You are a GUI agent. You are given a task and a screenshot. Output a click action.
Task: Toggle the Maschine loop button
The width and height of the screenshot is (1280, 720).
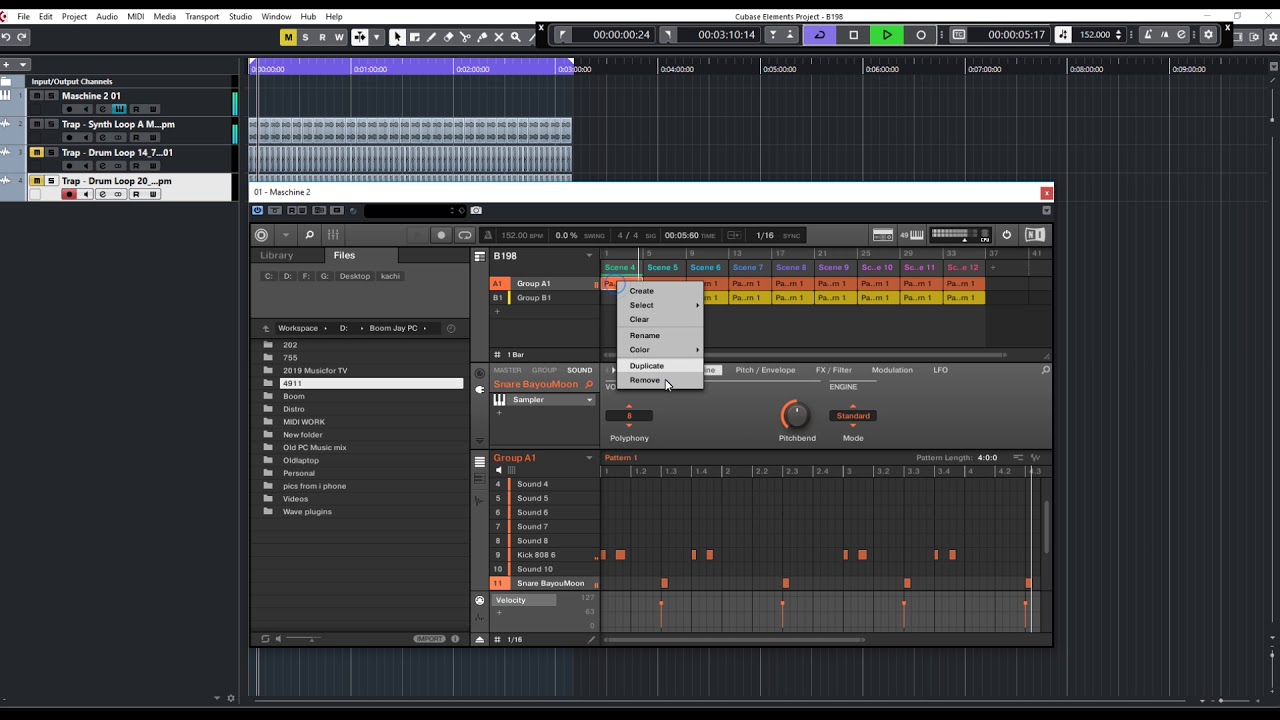coord(465,235)
